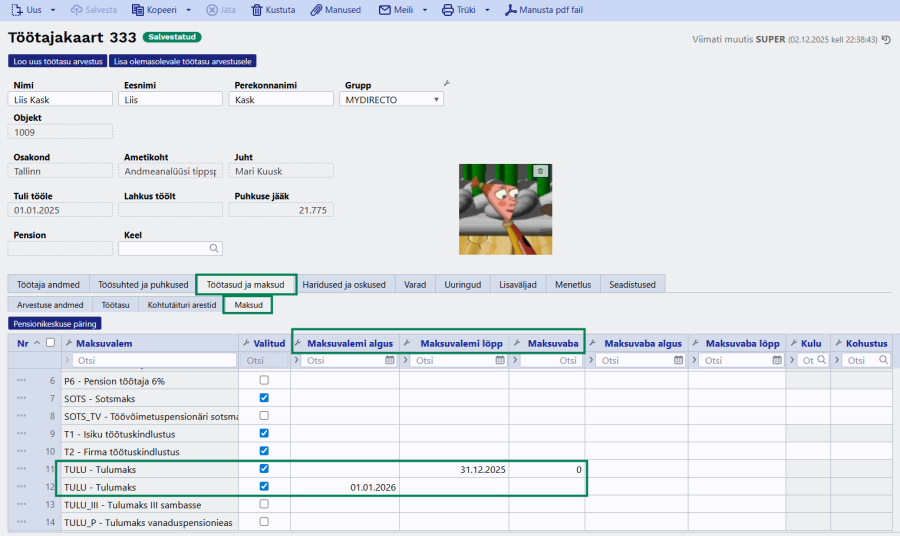Viewport: 900px width, 536px height.
Task: Open the Töötasu sub-tab
Action: [115, 304]
